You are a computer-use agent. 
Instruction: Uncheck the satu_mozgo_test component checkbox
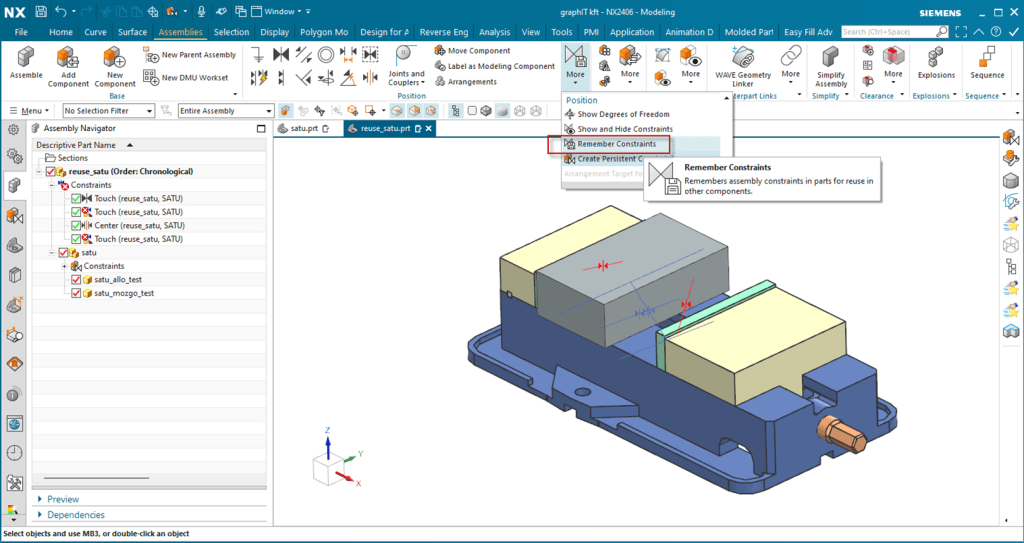(x=76, y=294)
